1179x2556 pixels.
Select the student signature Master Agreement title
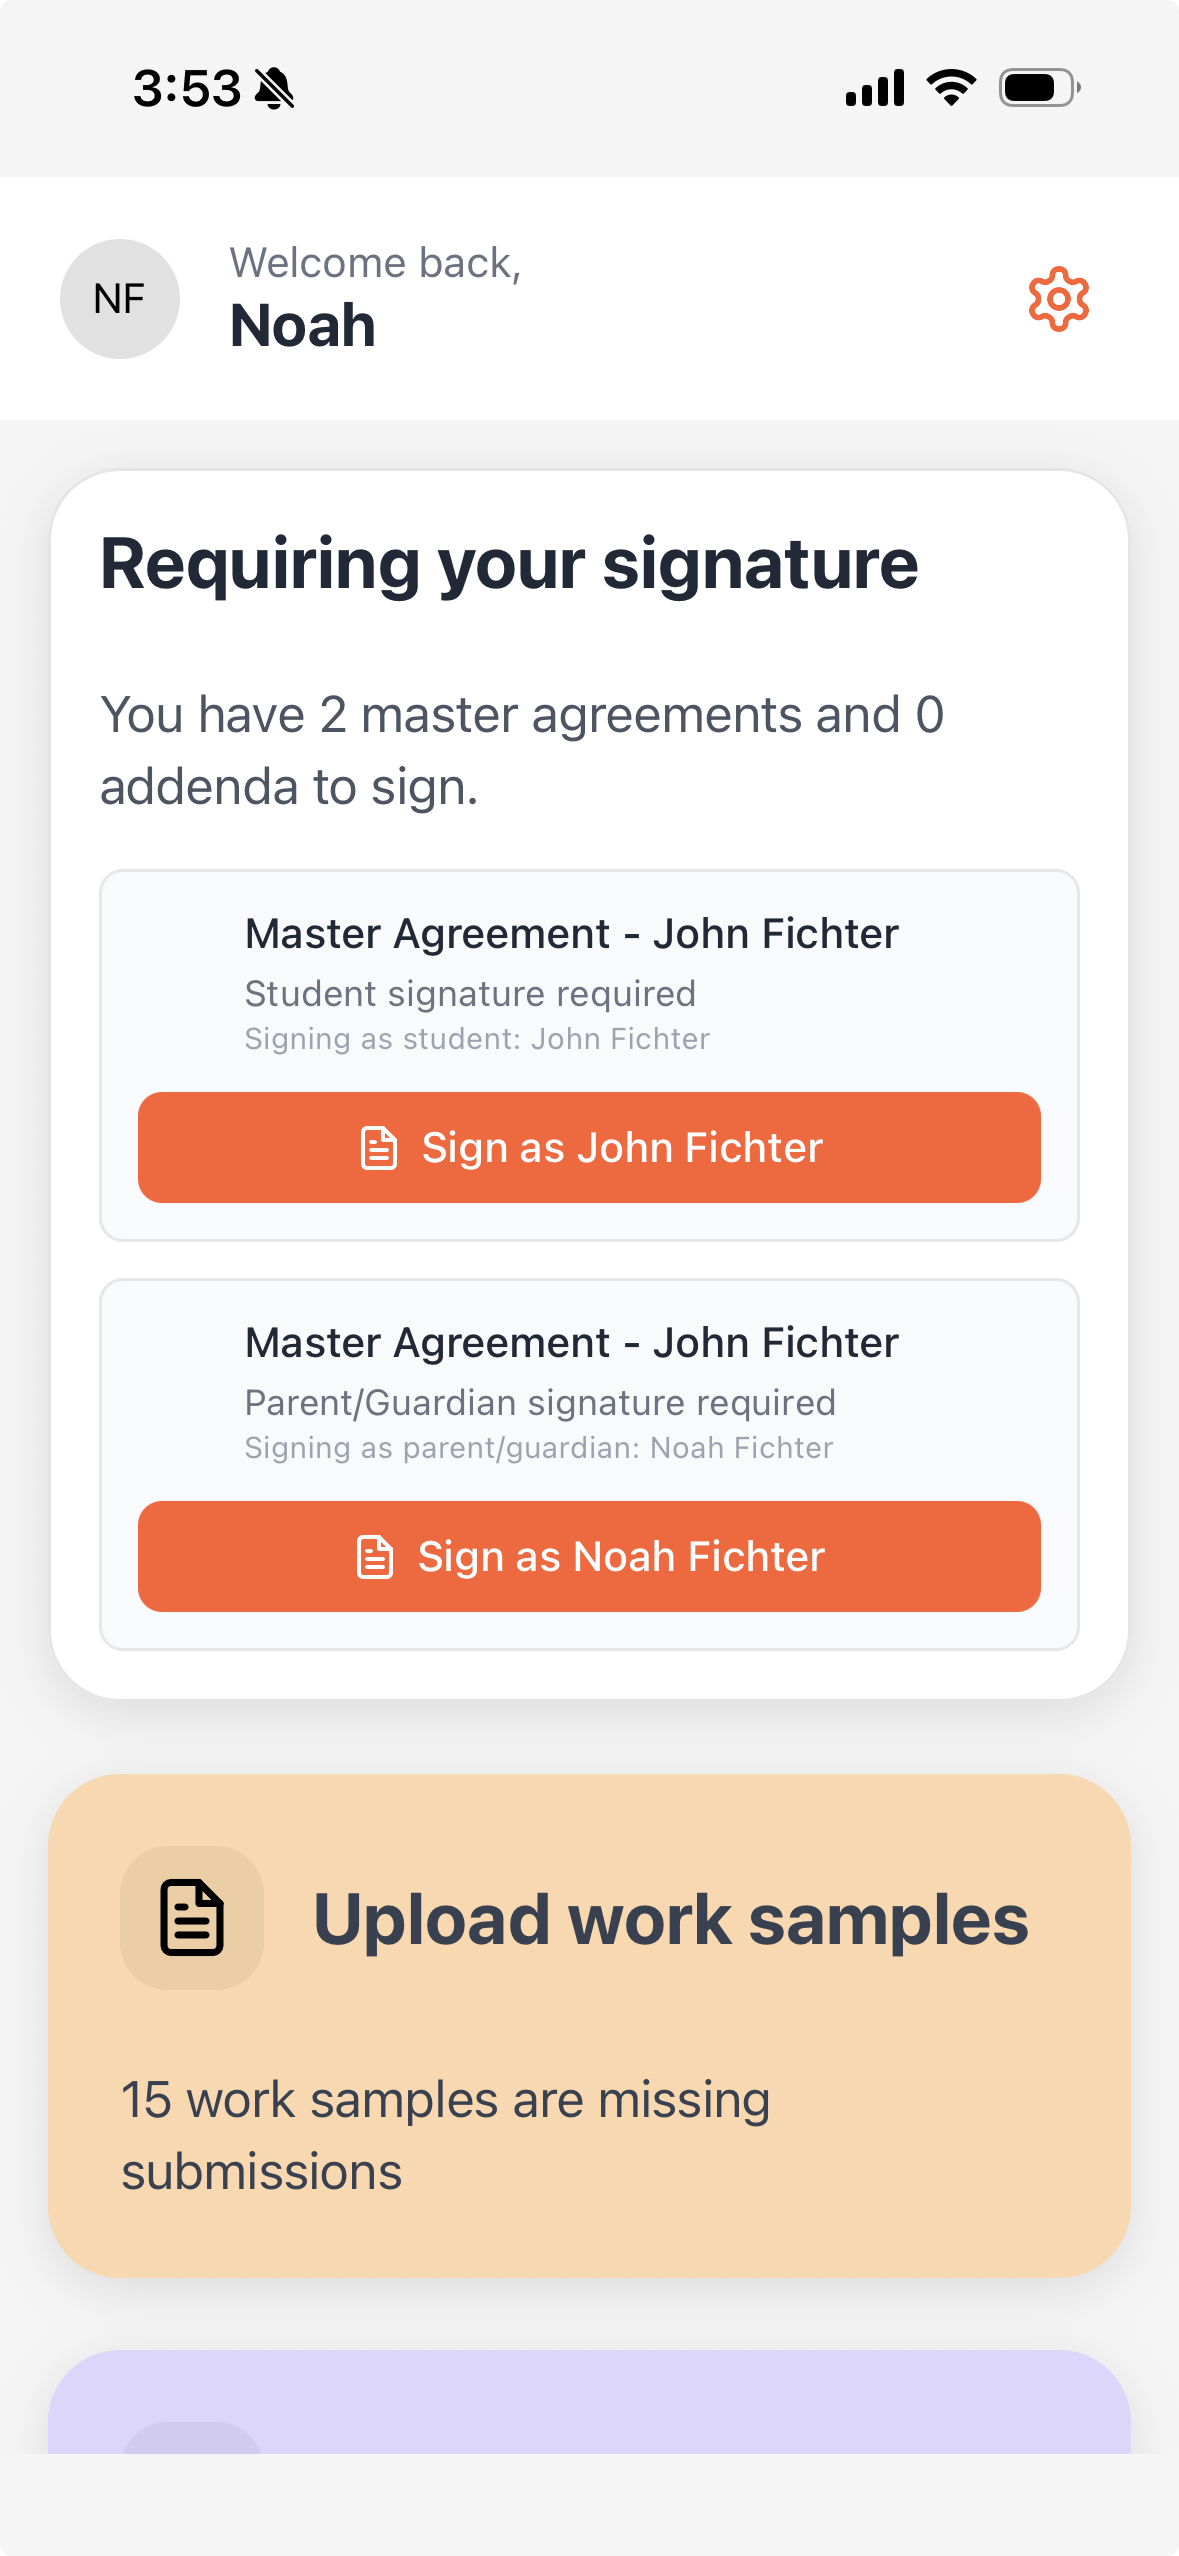pyautogui.click(x=572, y=934)
